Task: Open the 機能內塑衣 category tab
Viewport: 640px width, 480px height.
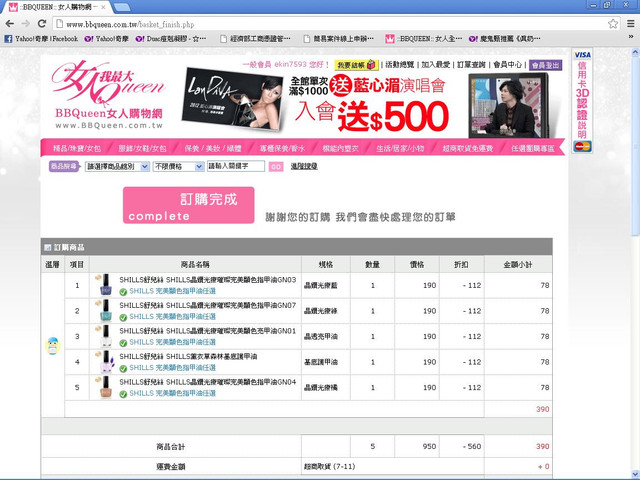Action: point(340,148)
